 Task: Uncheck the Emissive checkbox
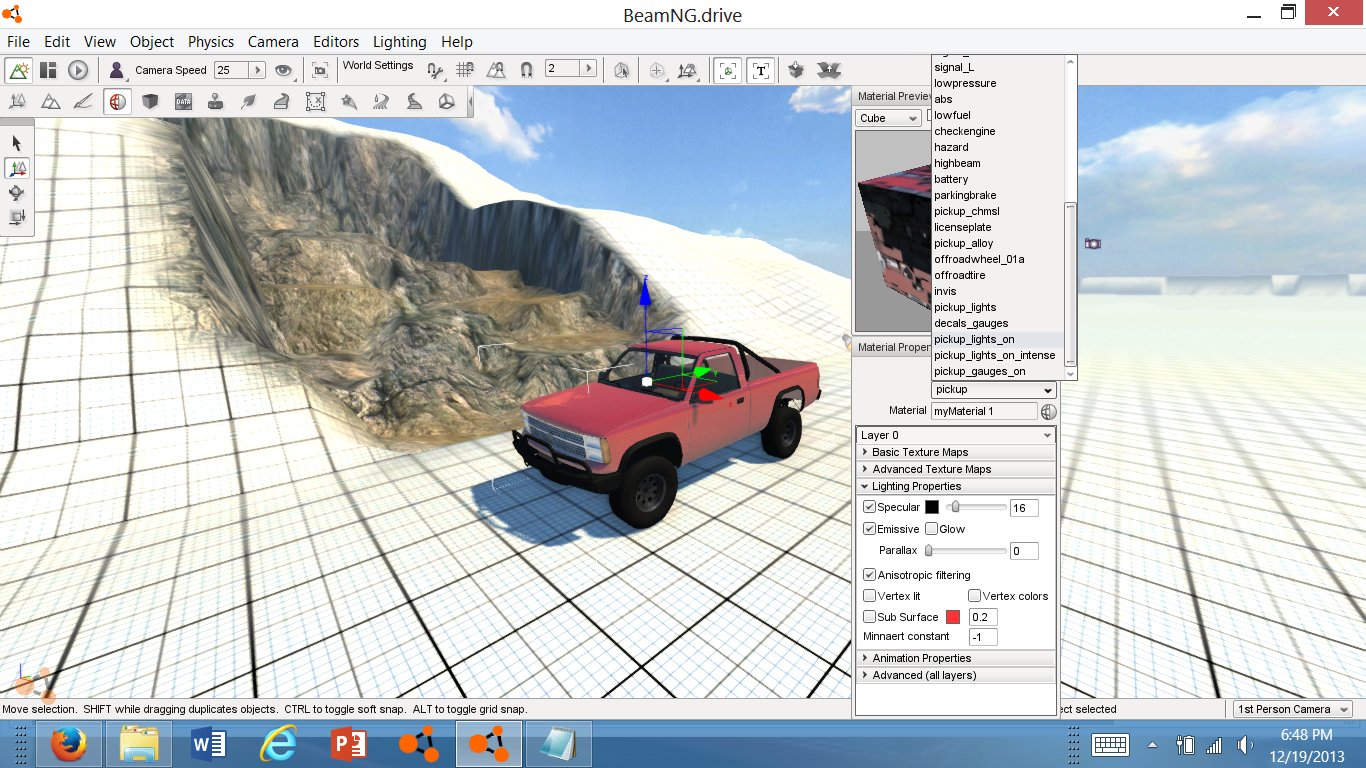[869, 529]
